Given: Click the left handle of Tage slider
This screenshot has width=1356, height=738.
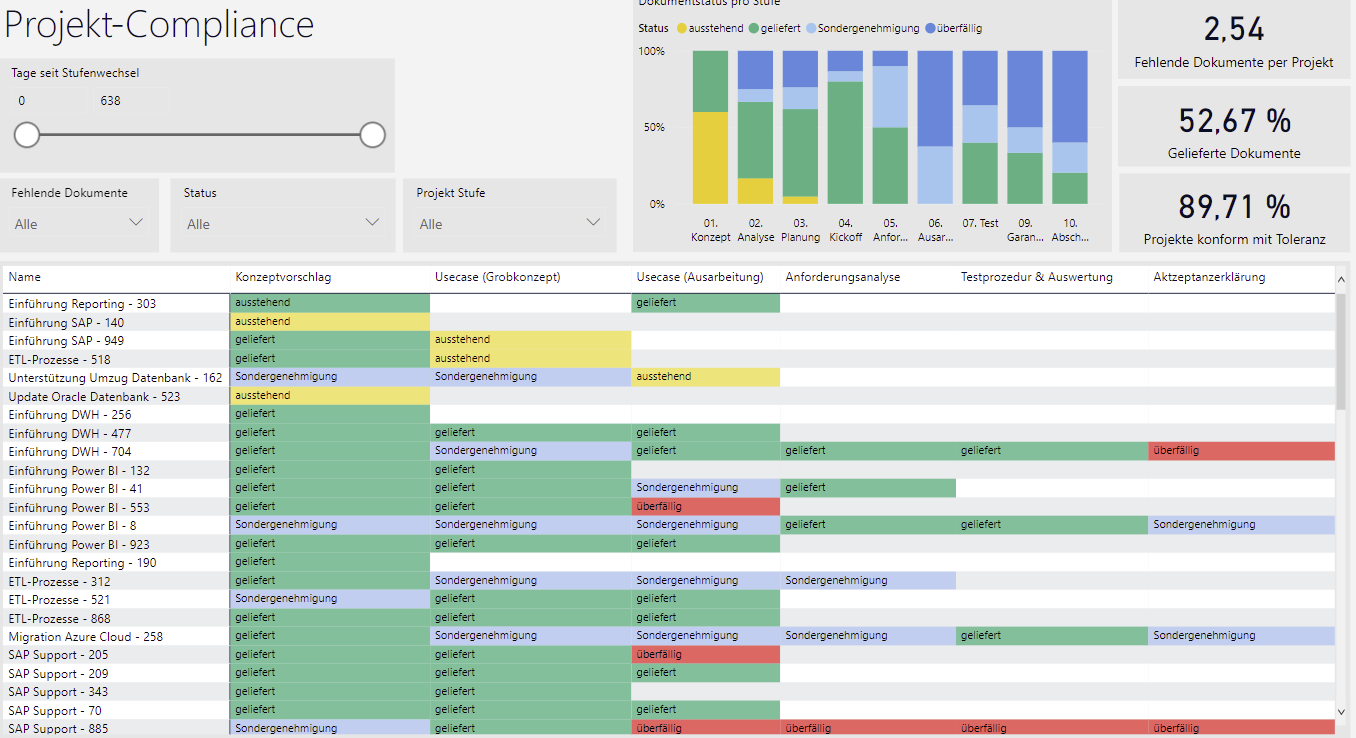Looking at the screenshot, I should tap(27, 135).
